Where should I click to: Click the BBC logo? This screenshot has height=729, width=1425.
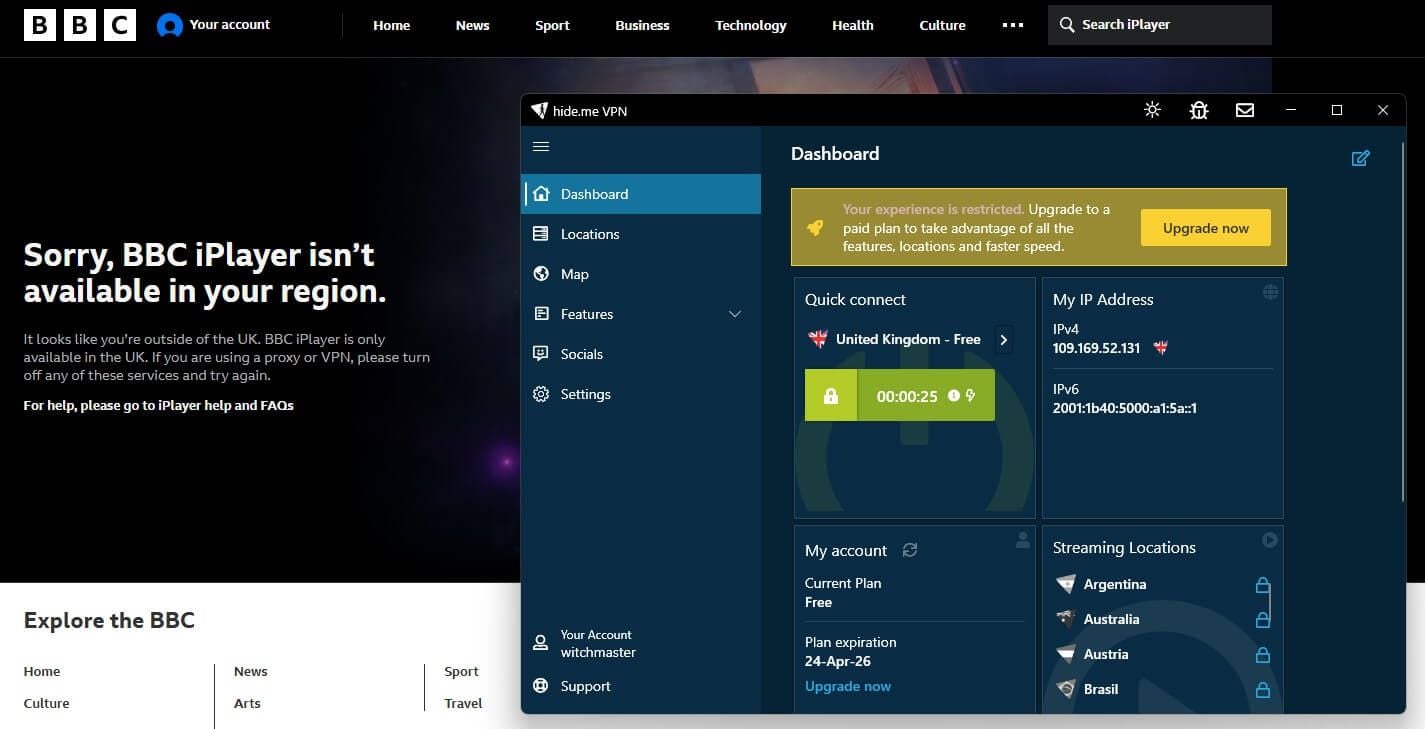80,25
